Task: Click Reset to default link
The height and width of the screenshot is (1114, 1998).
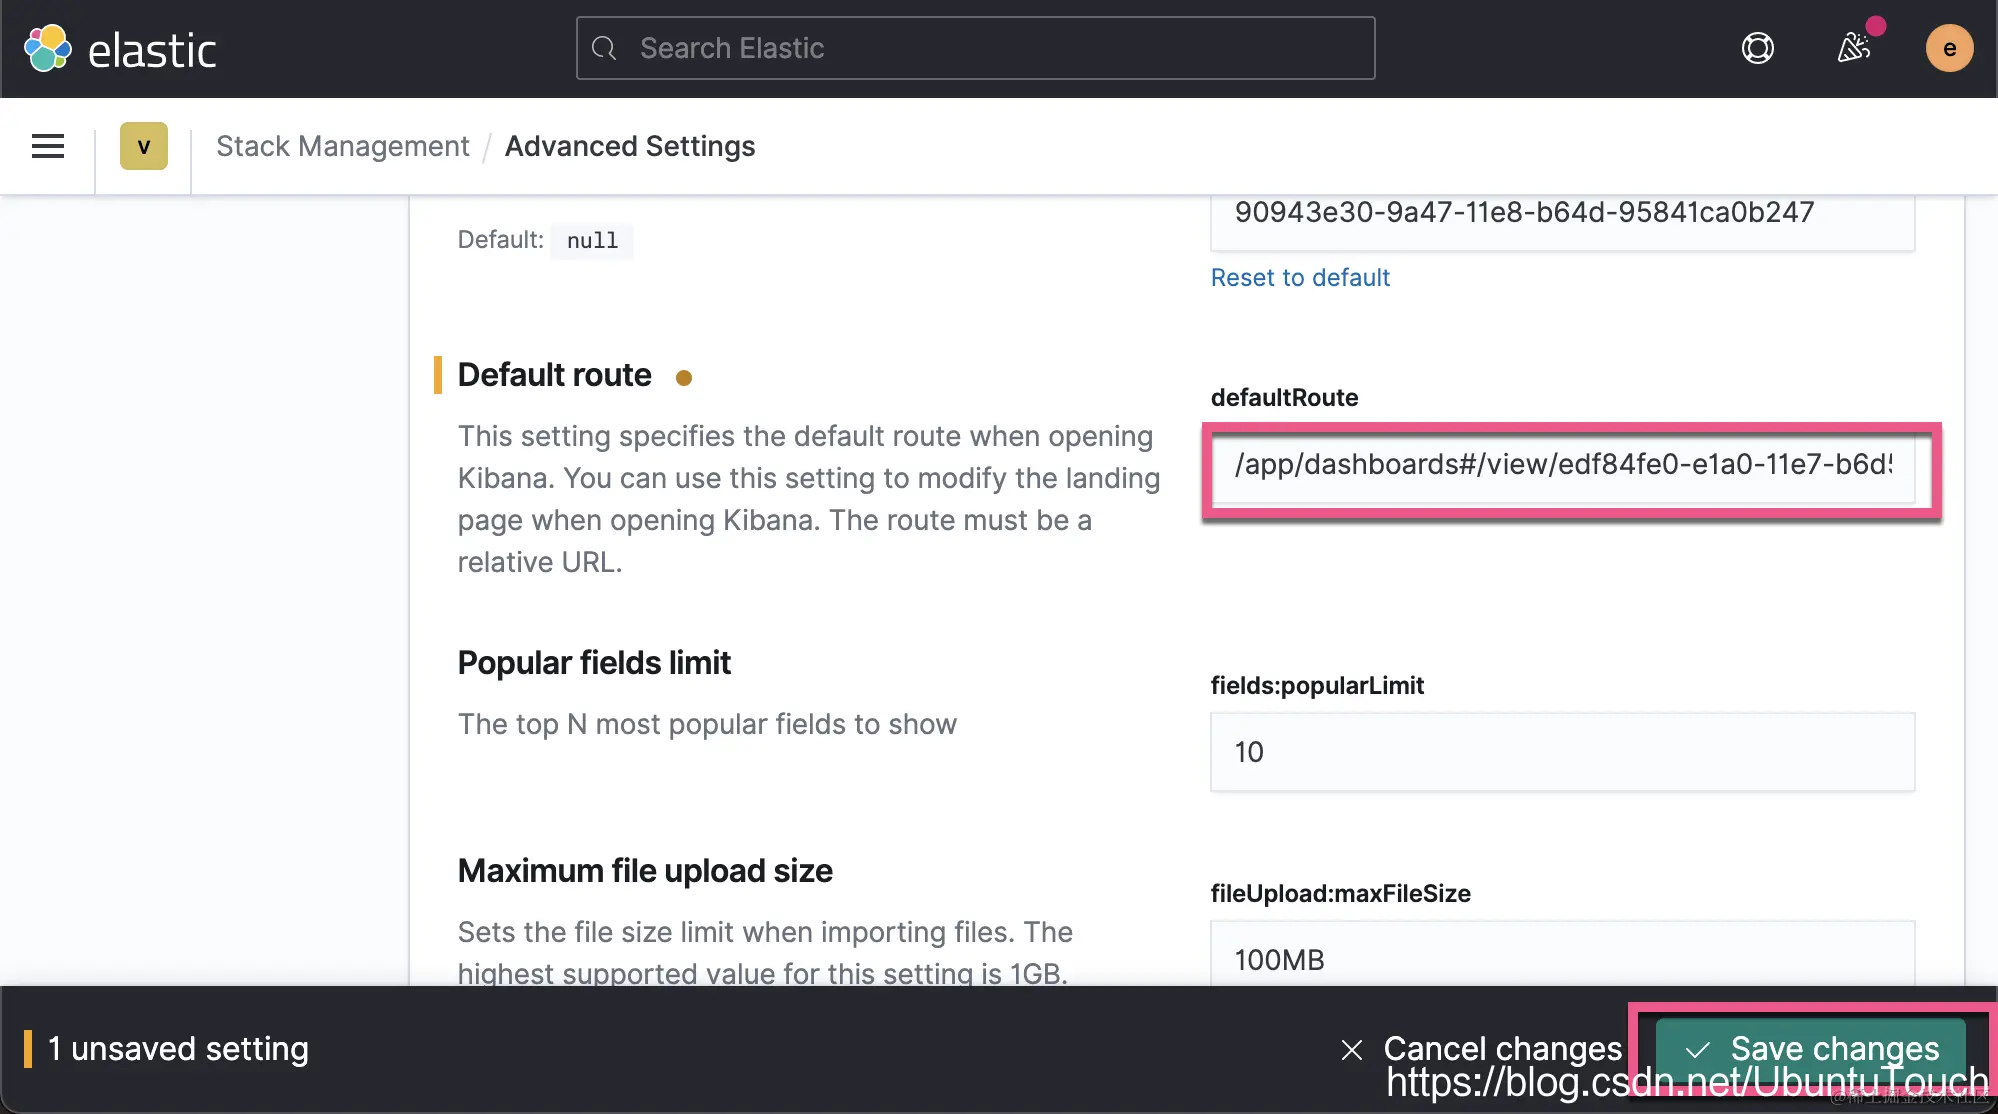Action: 1299,277
